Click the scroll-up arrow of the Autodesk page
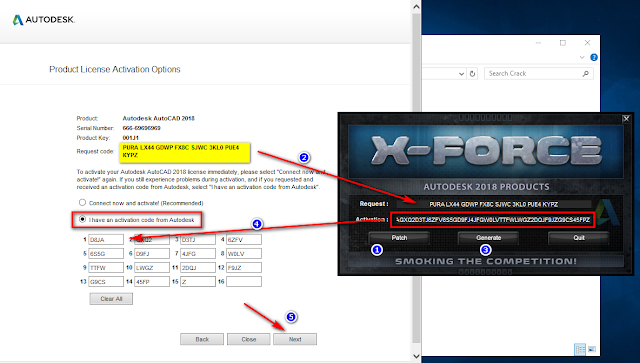The width and height of the screenshot is (640, 363). click(x=416, y=7)
